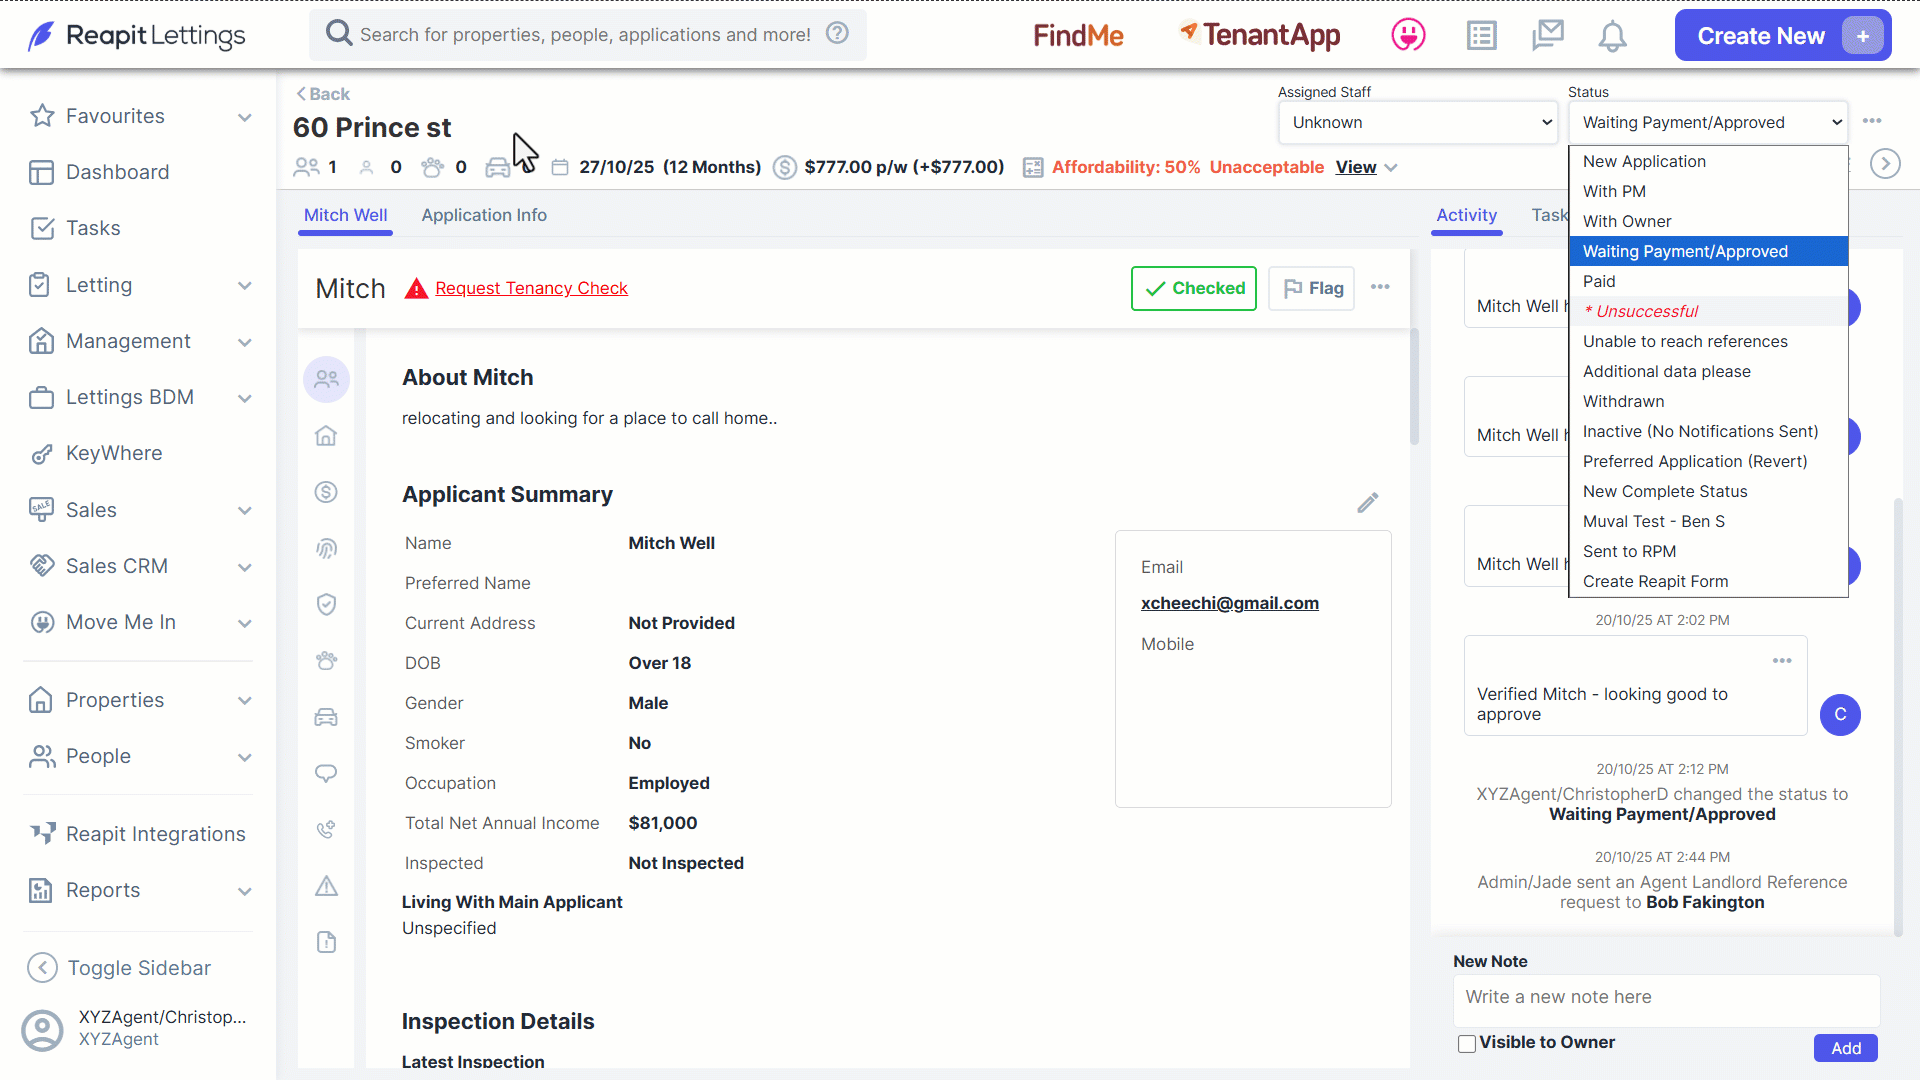Open the Assigned Staff dropdown
The width and height of the screenshot is (1920, 1080).
click(x=1418, y=122)
